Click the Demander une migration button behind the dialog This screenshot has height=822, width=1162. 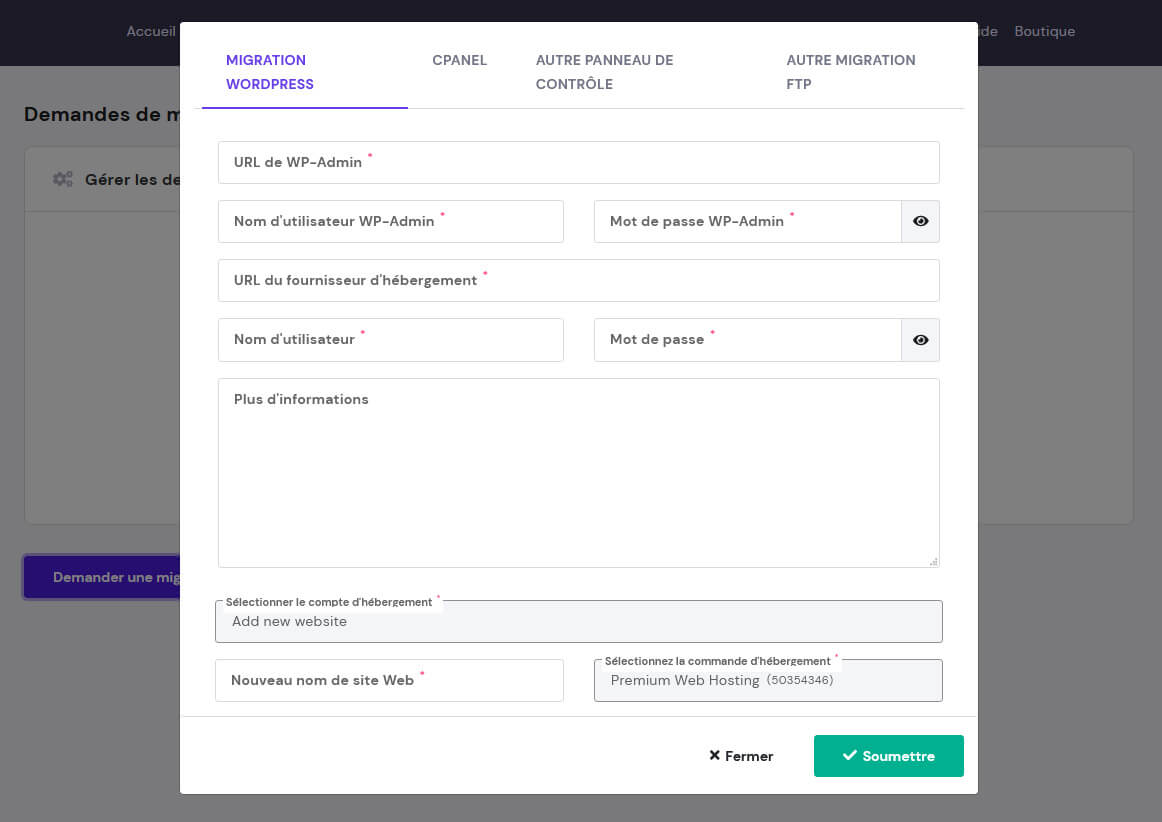pos(102,577)
